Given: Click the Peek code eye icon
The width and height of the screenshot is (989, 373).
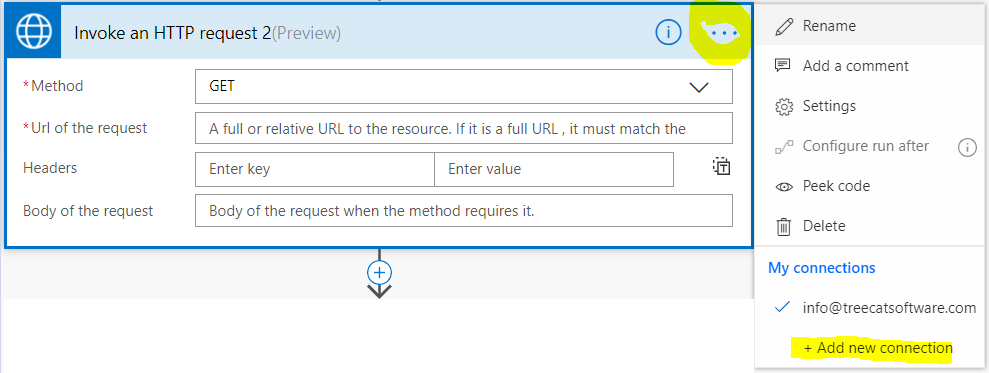Looking at the screenshot, I should click(783, 187).
